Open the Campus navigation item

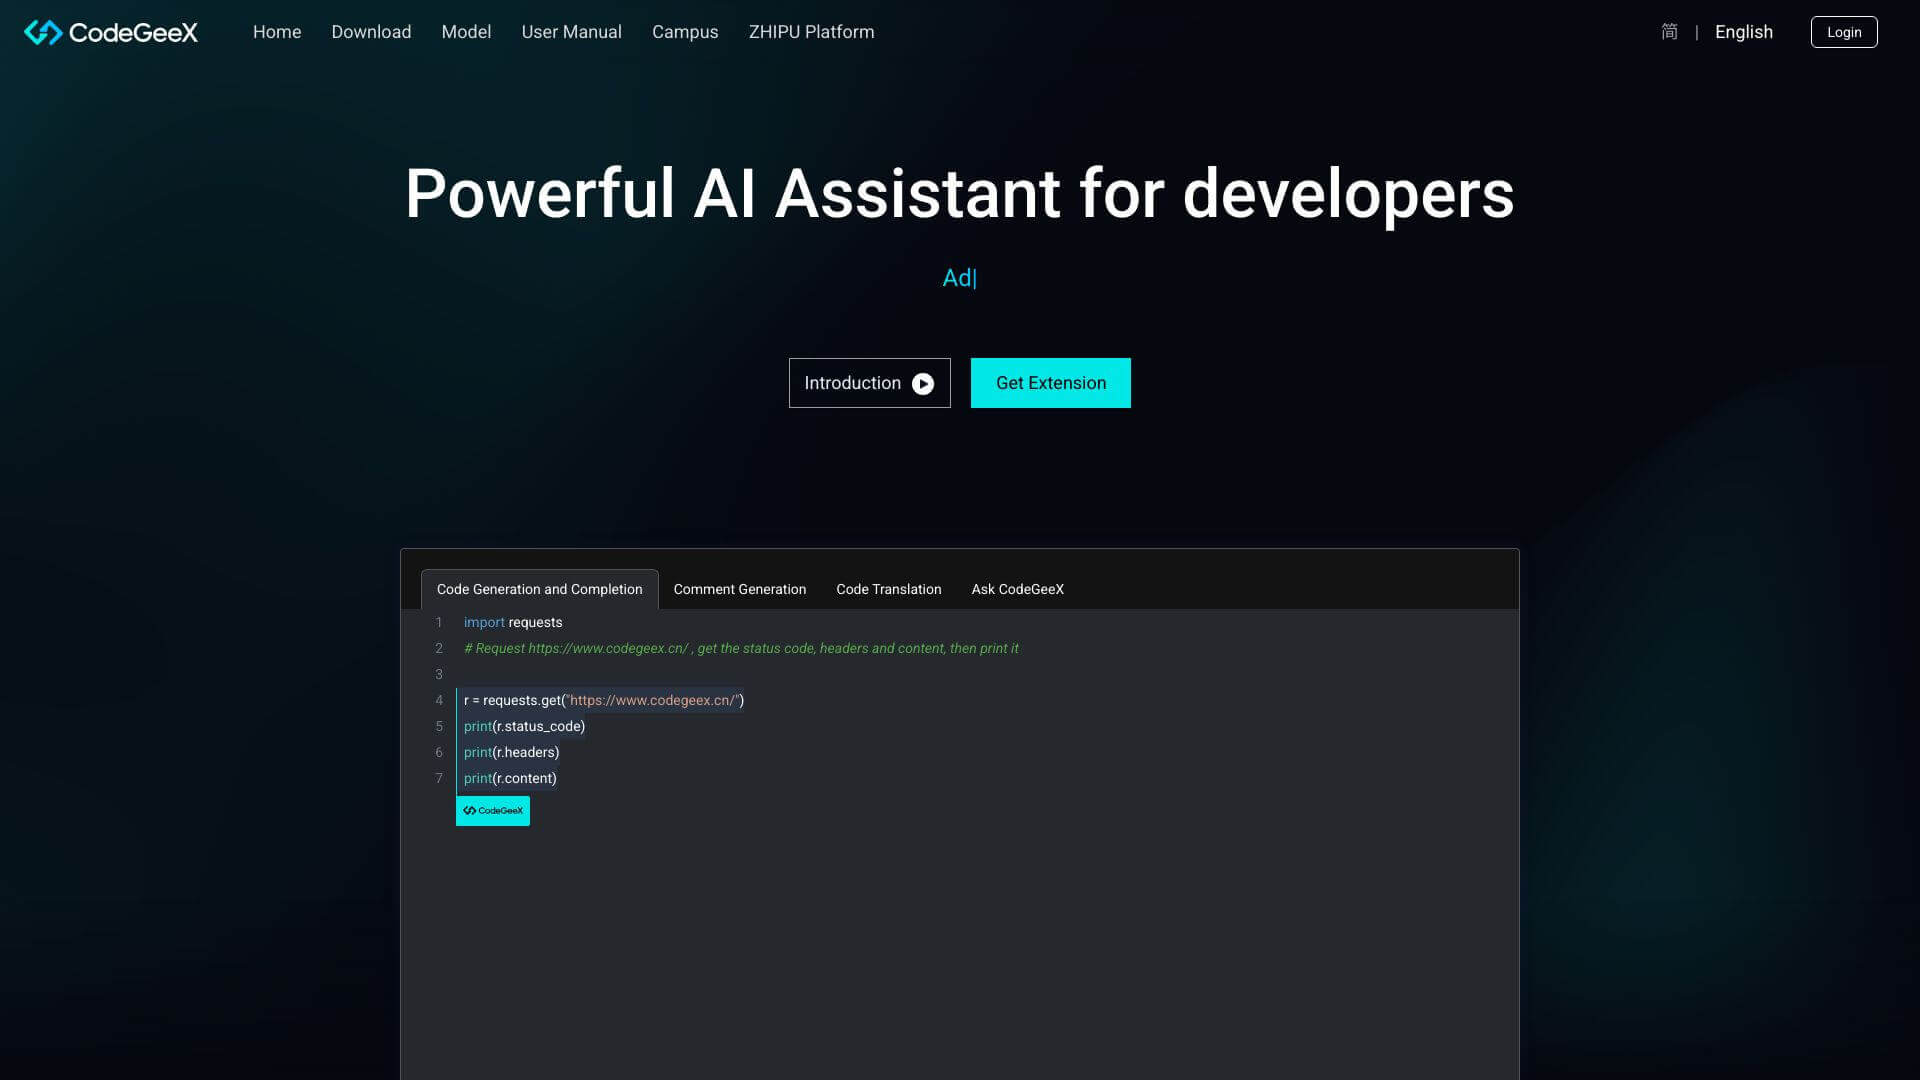click(x=685, y=32)
